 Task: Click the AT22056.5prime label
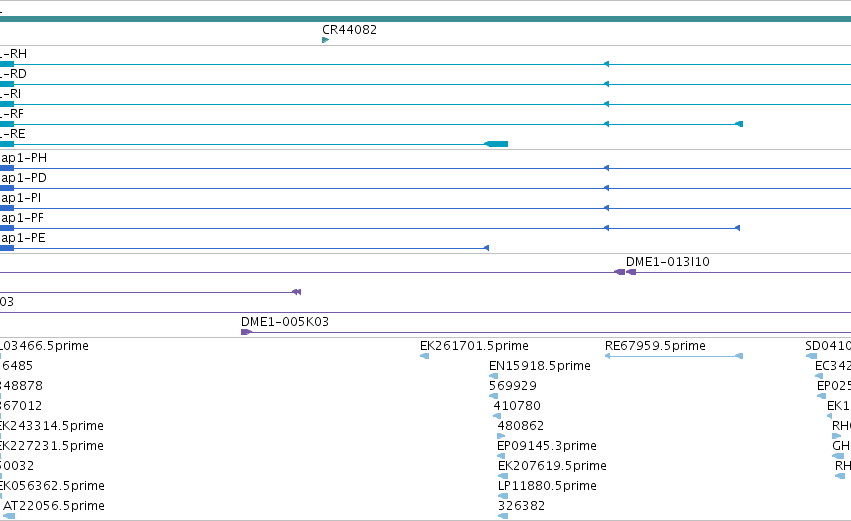point(54,506)
